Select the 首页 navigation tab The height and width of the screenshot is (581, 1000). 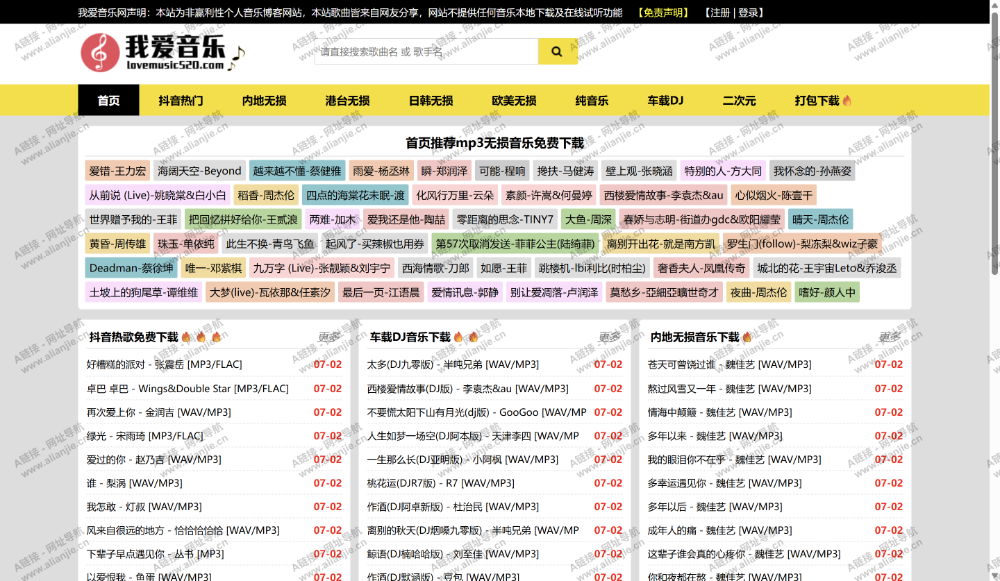(108, 100)
